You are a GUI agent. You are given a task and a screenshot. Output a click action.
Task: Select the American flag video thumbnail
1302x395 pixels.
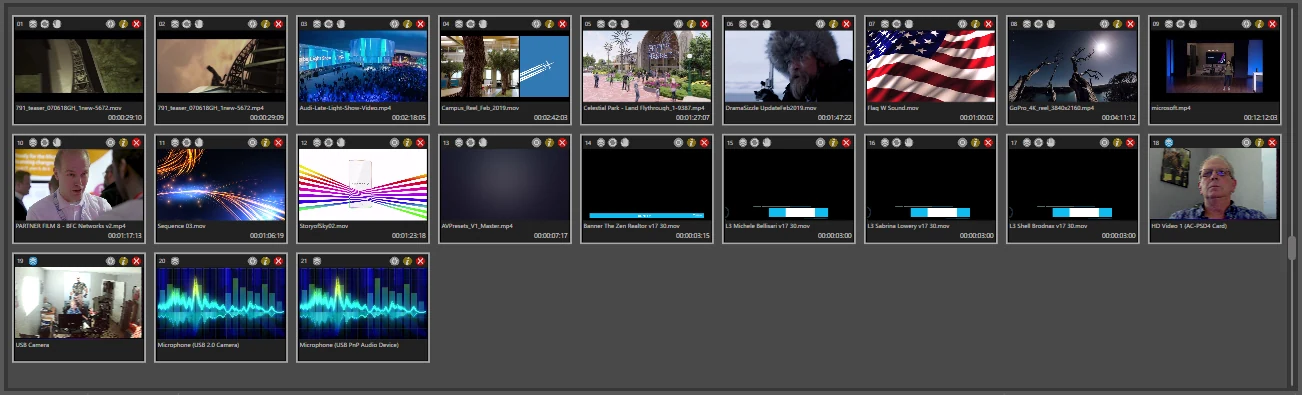pos(931,65)
